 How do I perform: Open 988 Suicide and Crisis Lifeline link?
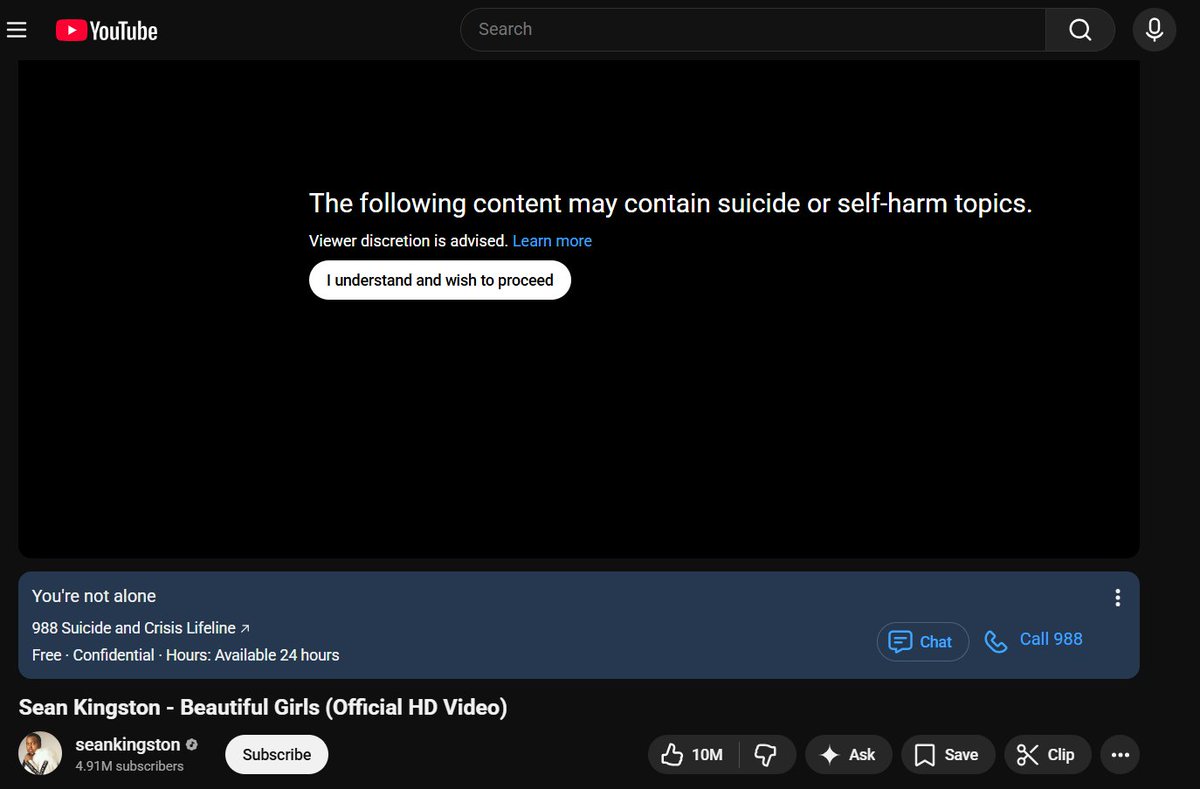click(141, 628)
